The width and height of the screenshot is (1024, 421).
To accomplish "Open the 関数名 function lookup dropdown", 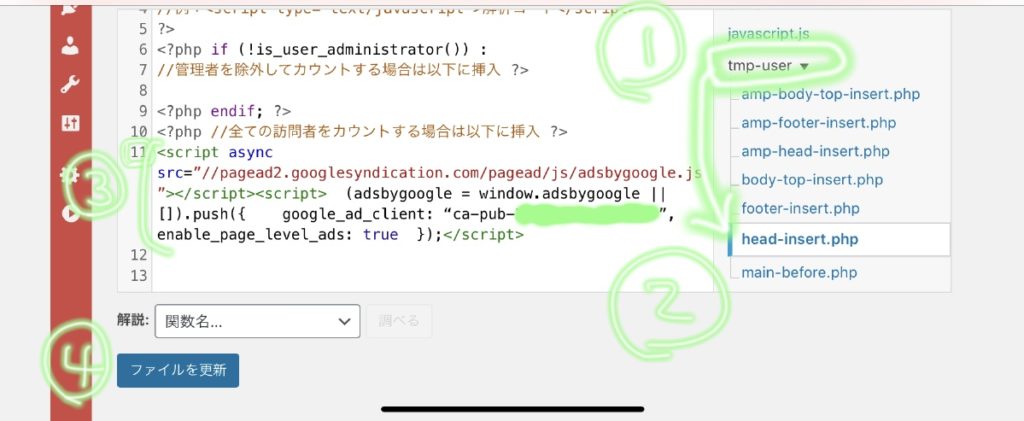I will pyautogui.click(x=257, y=321).
